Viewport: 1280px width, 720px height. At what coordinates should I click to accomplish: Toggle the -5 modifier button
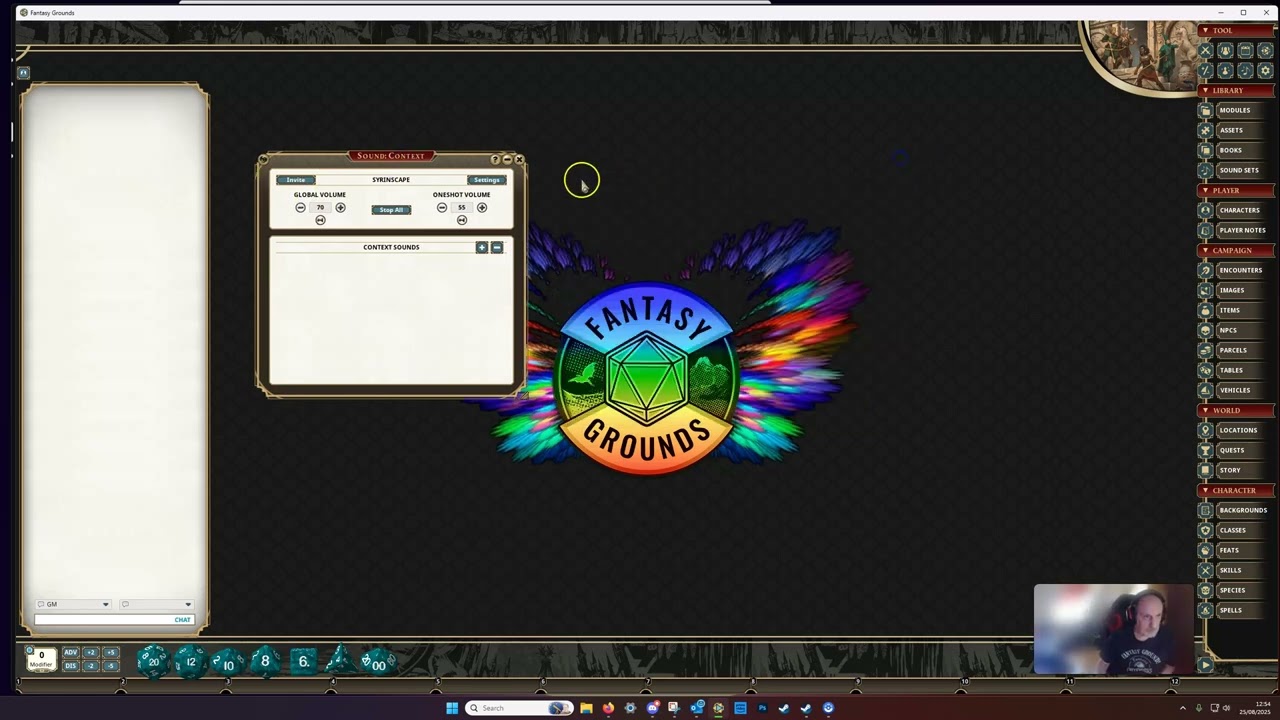(111, 666)
